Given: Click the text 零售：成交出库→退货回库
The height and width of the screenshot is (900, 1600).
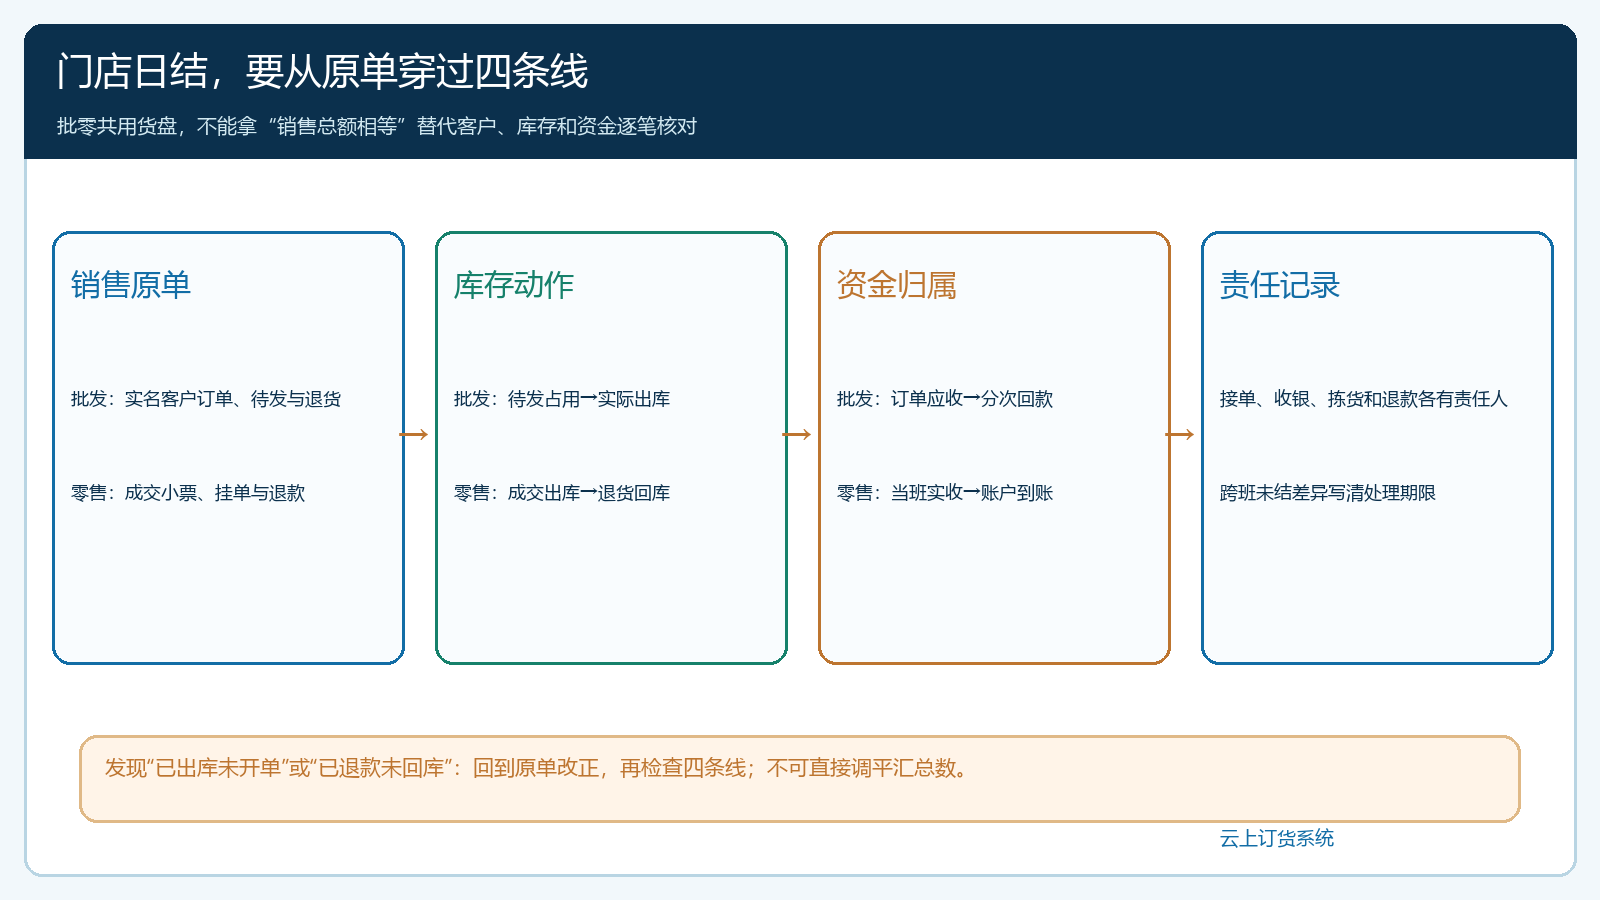Looking at the screenshot, I should 562,493.
